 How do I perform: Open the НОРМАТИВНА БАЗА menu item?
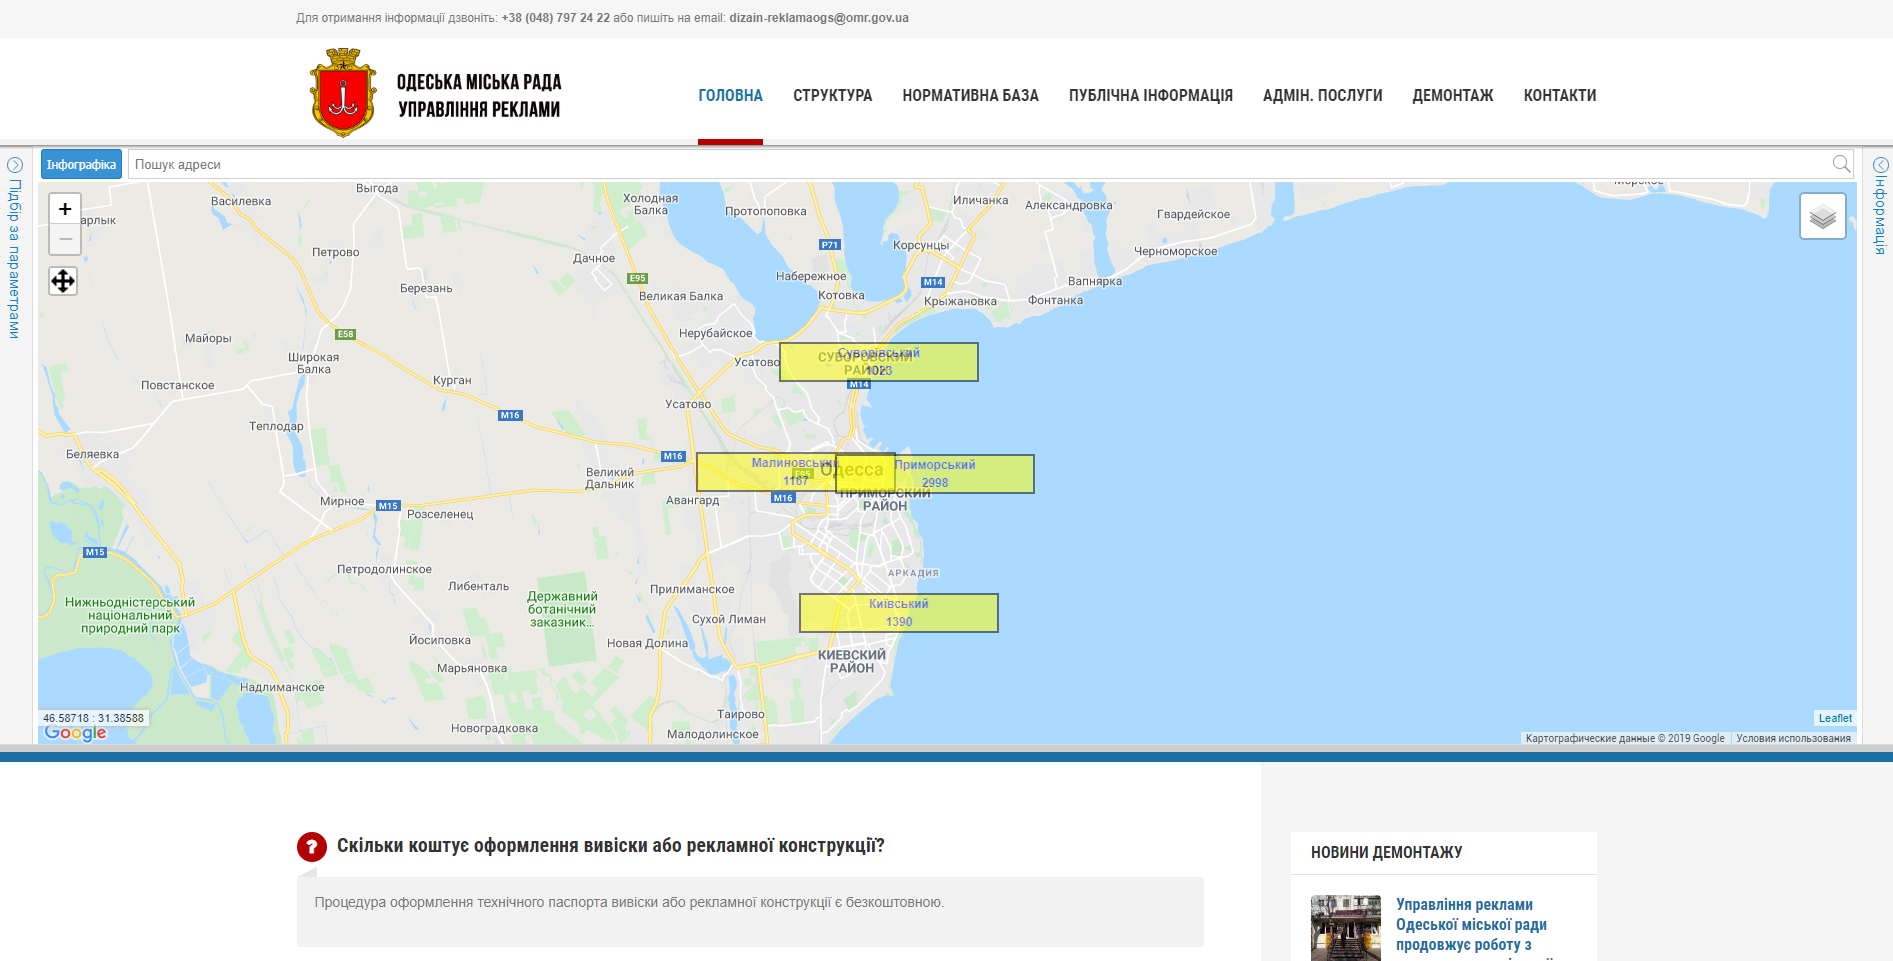970,96
